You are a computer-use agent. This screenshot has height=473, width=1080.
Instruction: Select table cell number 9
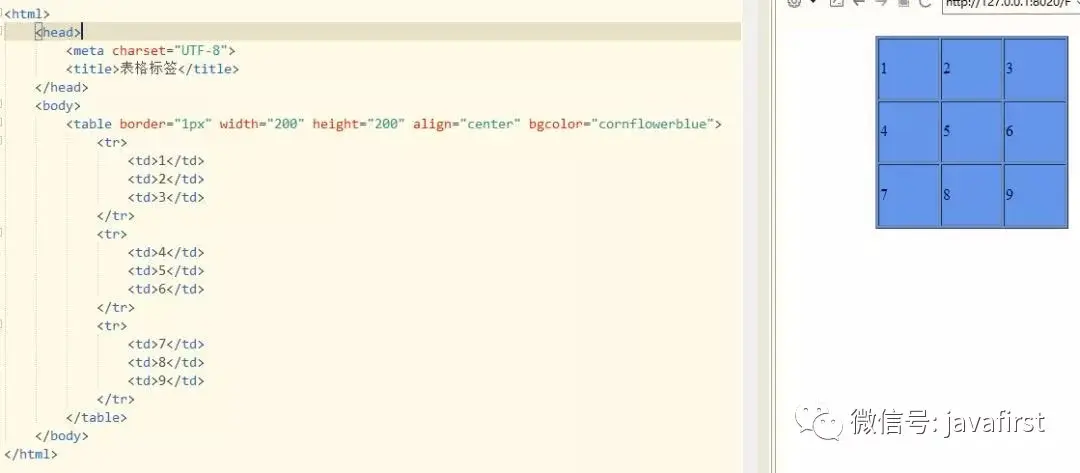click(x=1035, y=195)
